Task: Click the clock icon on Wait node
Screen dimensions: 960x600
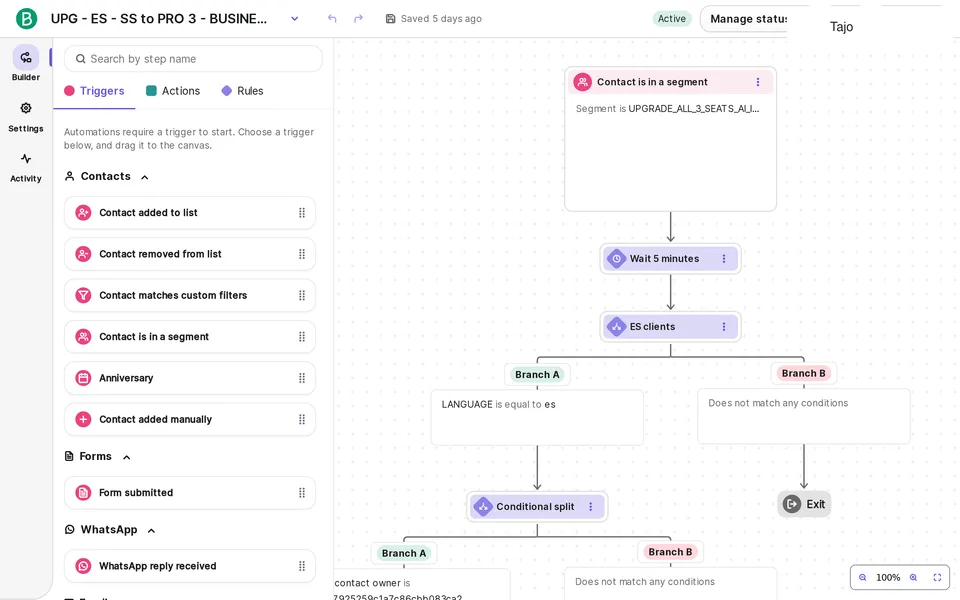Action: coord(617,258)
